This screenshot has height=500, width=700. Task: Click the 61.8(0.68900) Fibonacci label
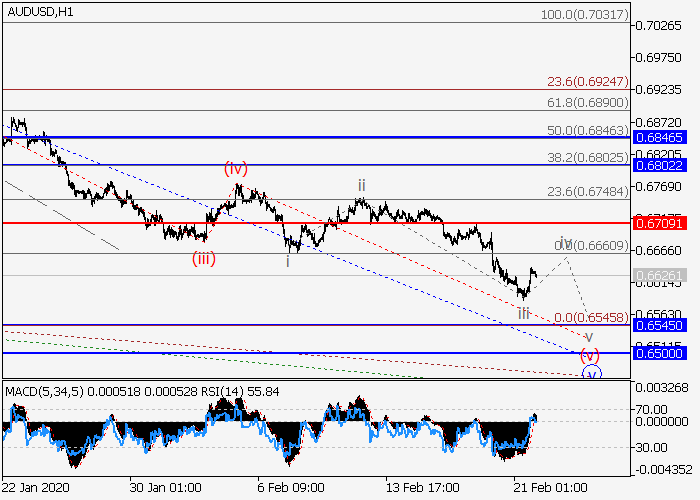coord(587,103)
